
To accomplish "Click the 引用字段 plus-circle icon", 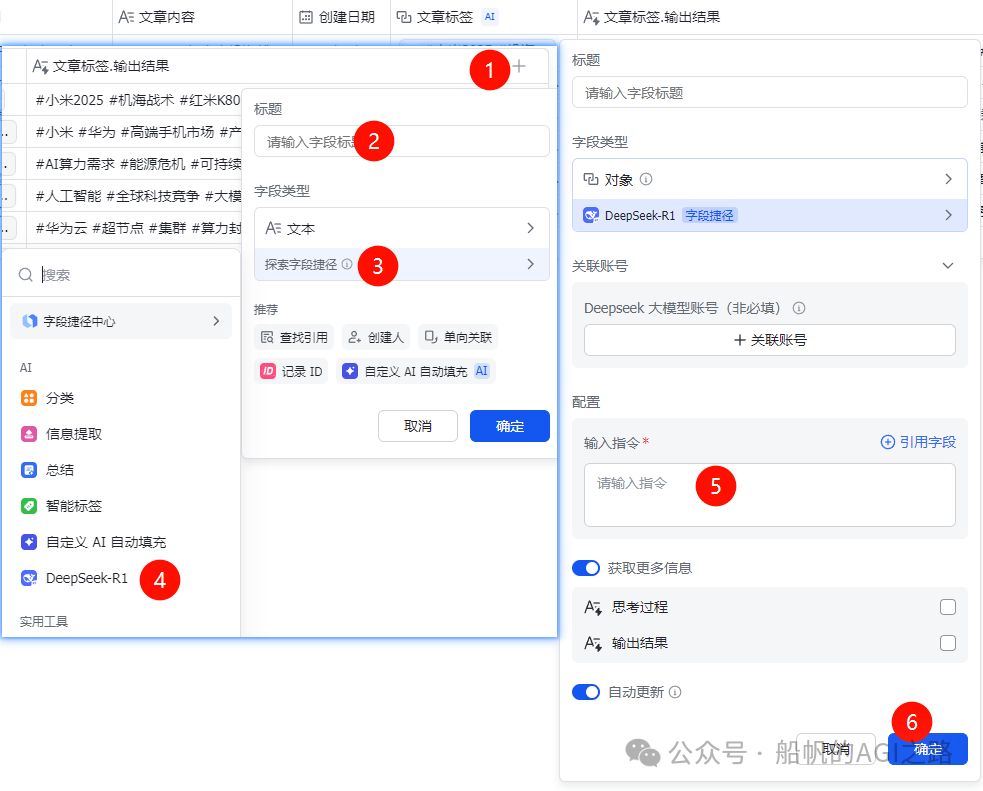I will [888, 442].
